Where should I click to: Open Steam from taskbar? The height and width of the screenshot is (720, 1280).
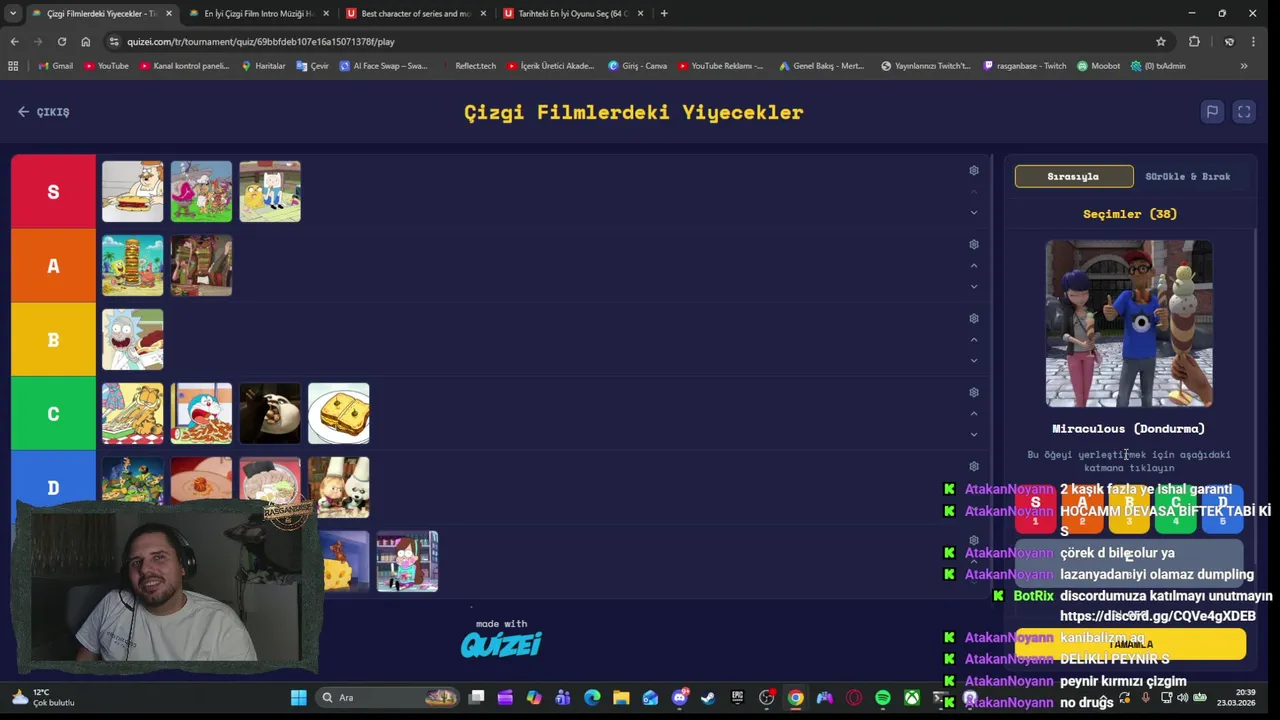708,698
